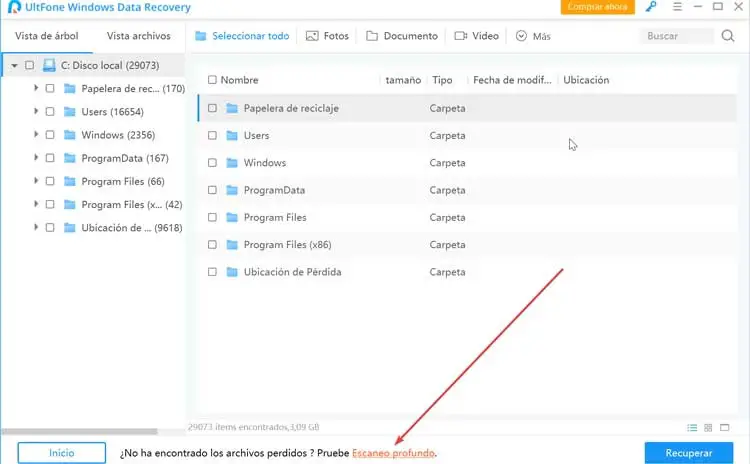Screen dimensions: 750x464
Task: Open the hamburger menu icon
Action: pos(677,7)
